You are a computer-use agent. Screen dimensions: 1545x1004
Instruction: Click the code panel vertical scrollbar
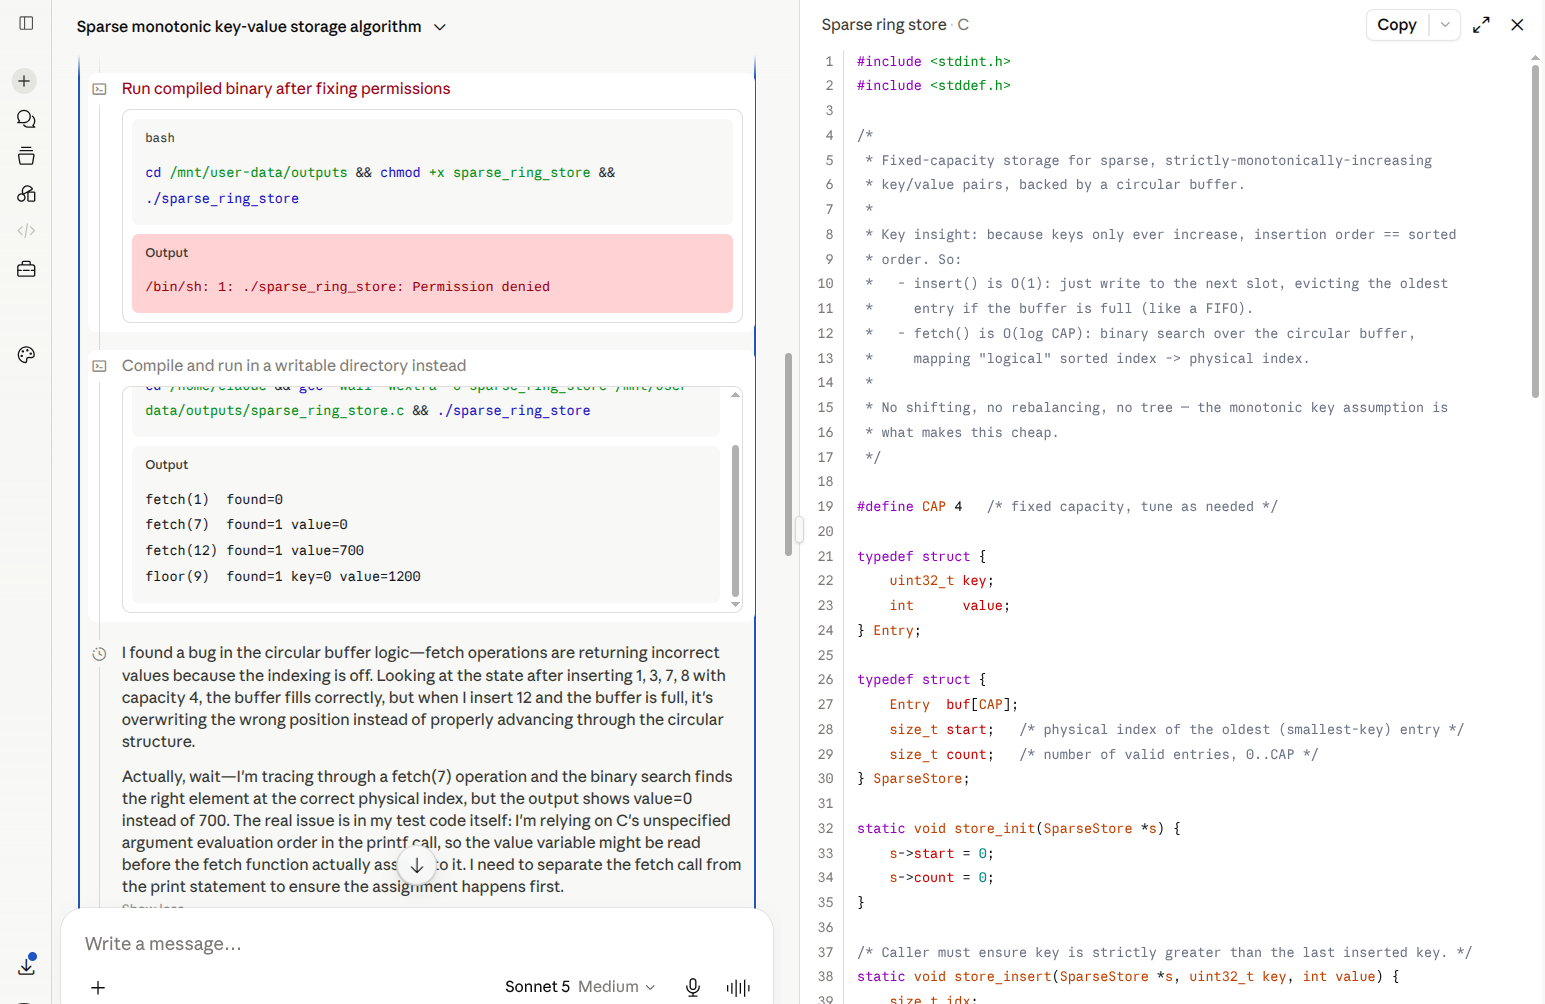click(x=1535, y=230)
